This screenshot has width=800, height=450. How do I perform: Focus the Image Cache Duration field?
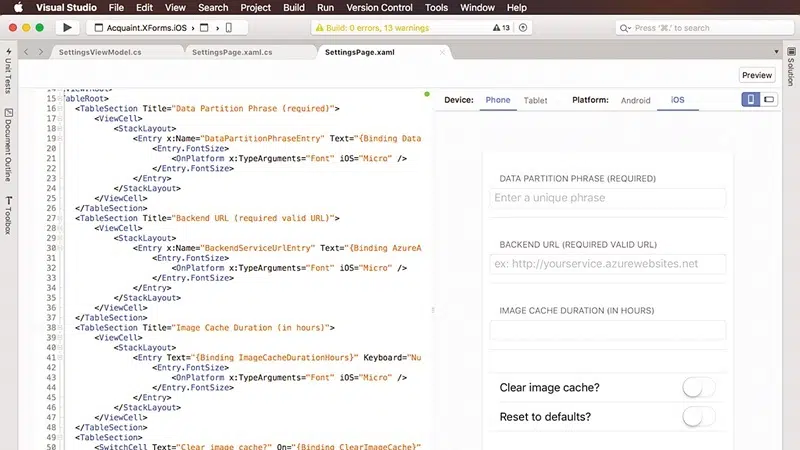607,330
